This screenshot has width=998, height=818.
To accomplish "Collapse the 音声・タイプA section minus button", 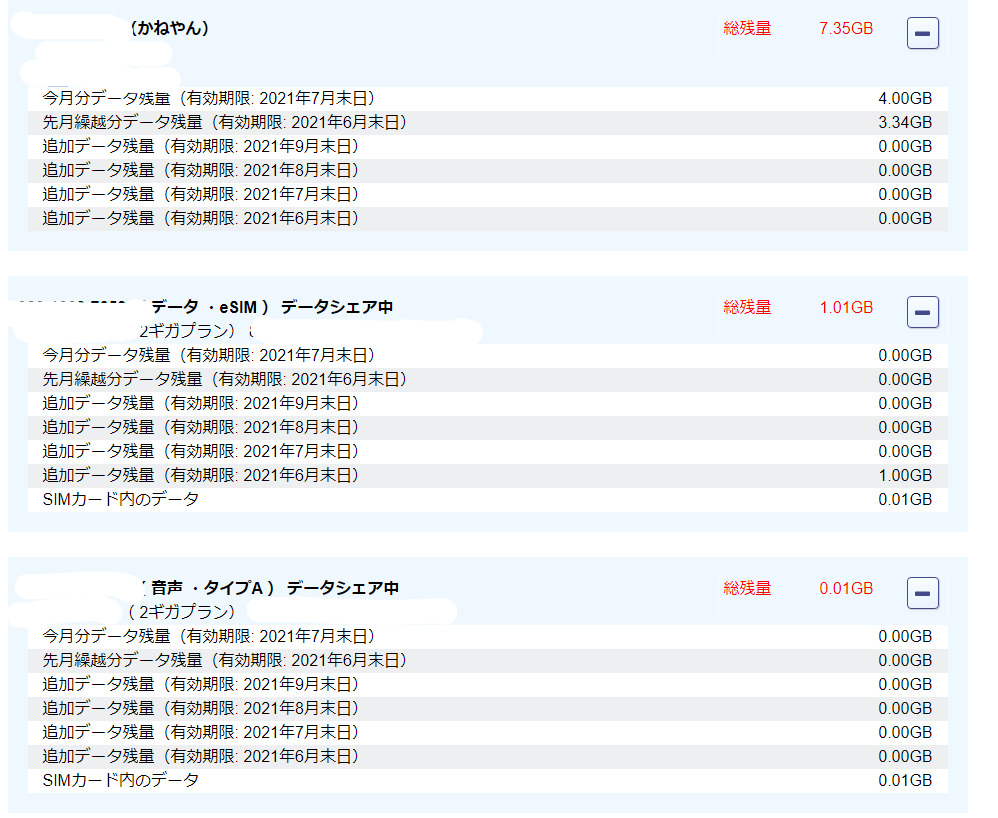I will point(922,593).
